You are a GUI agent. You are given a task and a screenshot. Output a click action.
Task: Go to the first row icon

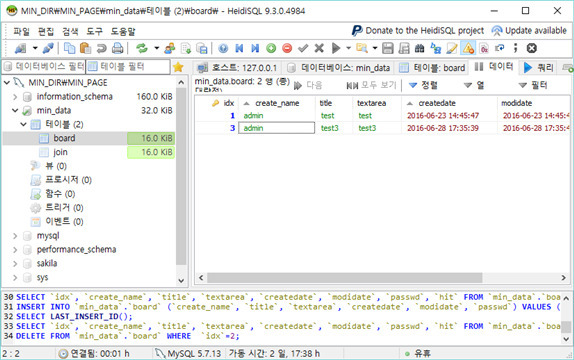239,48
